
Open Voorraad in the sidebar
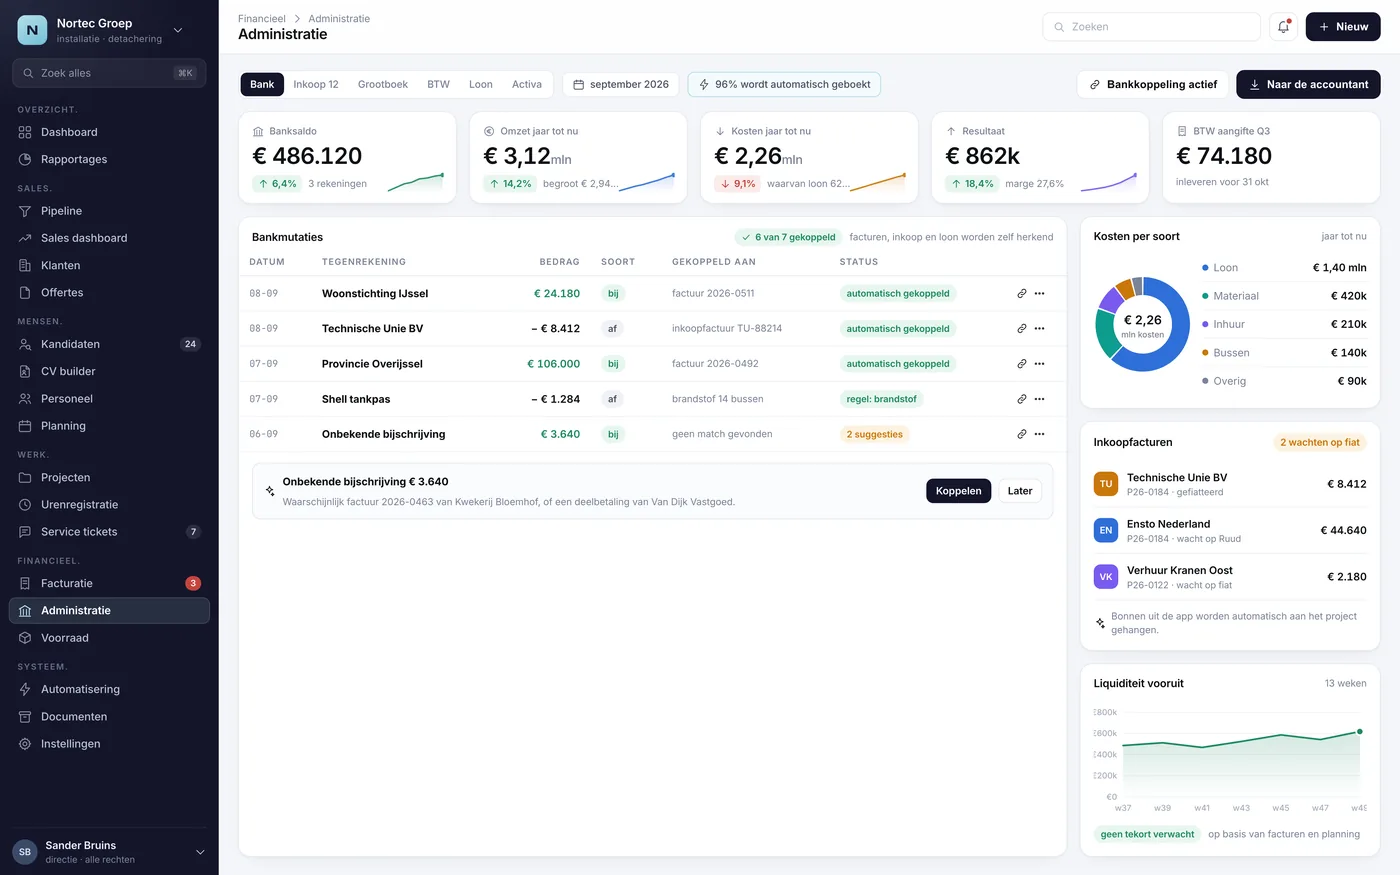tap(109, 638)
